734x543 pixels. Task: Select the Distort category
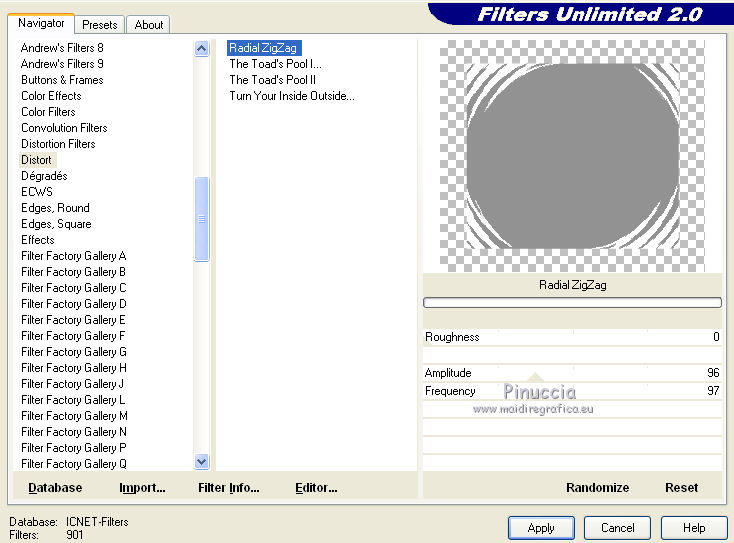[x=37, y=160]
